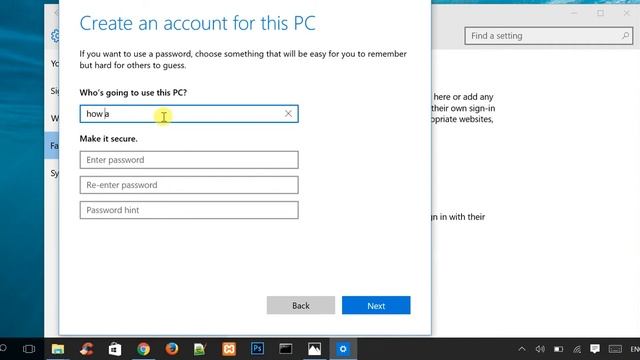Check the battery status icon
The width and height of the screenshot is (640, 360).
[558, 349]
